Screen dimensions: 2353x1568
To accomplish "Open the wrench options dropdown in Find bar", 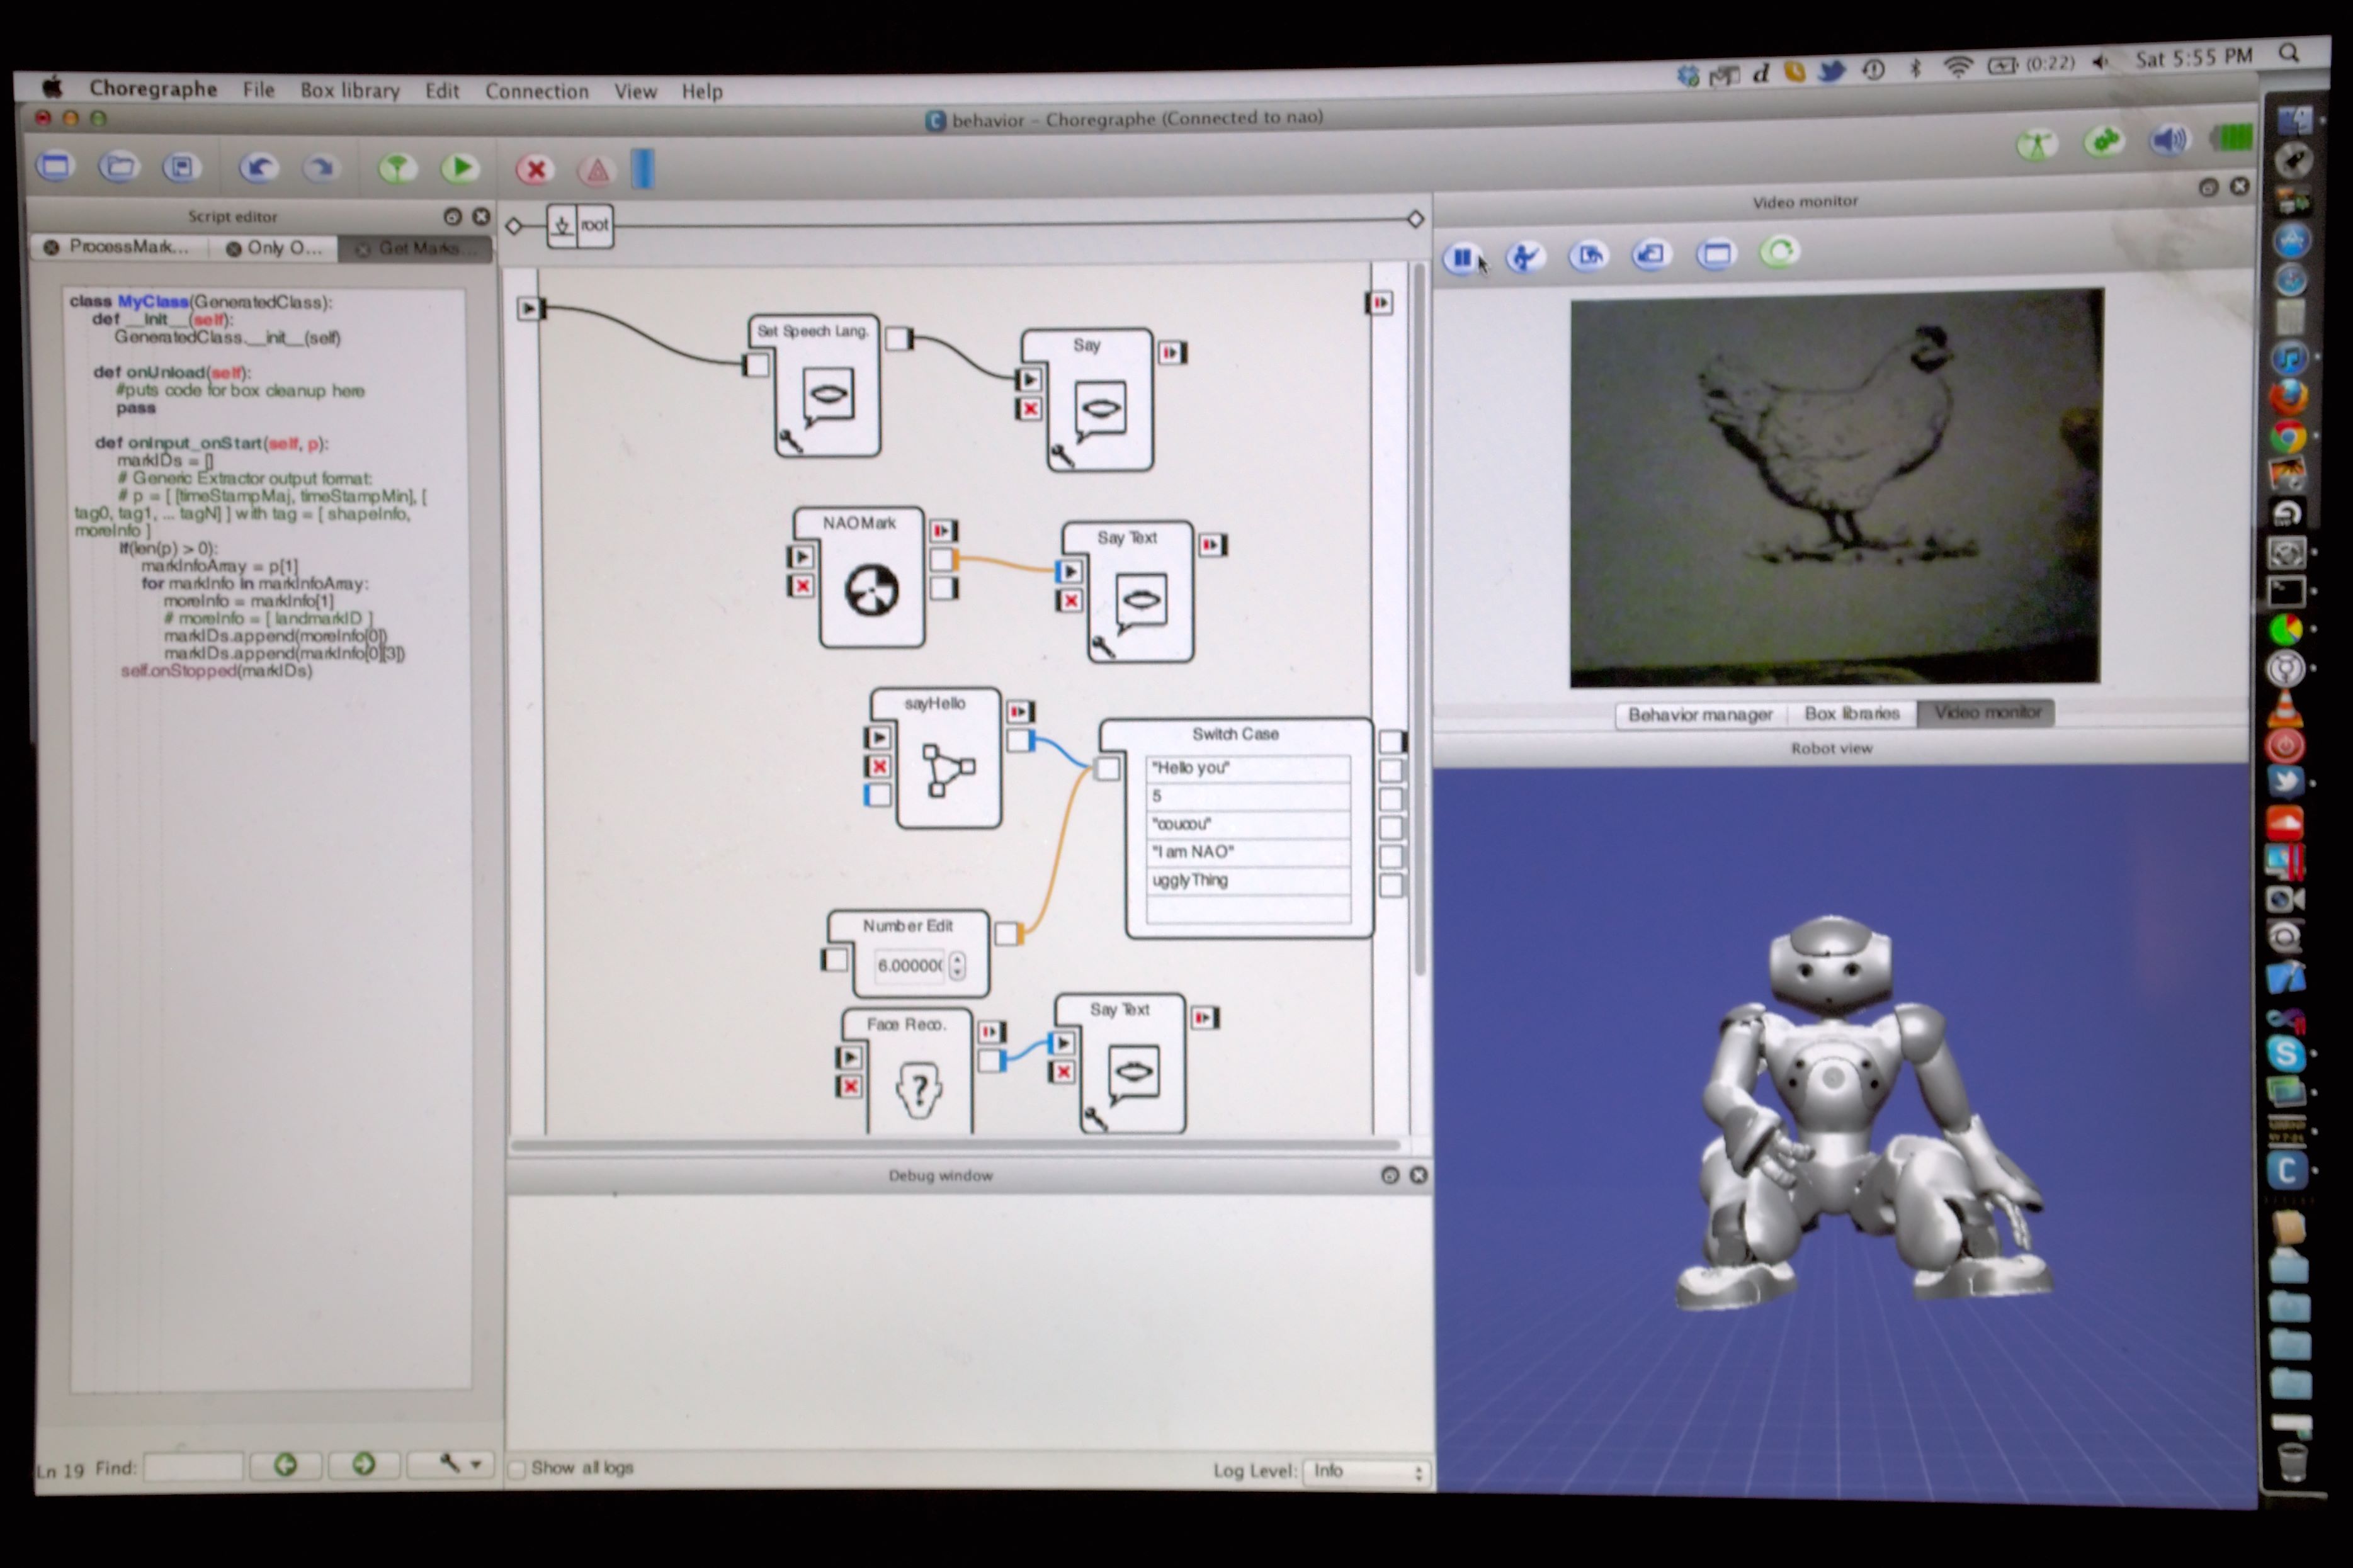I will point(459,1464).
